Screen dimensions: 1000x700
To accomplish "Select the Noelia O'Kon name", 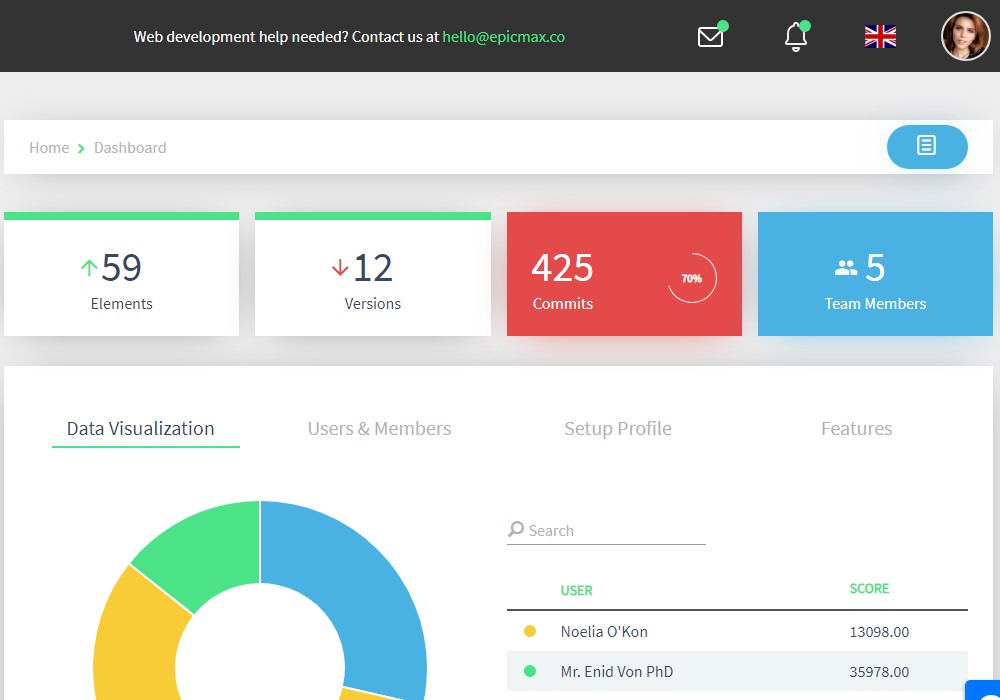I will 604,632.
